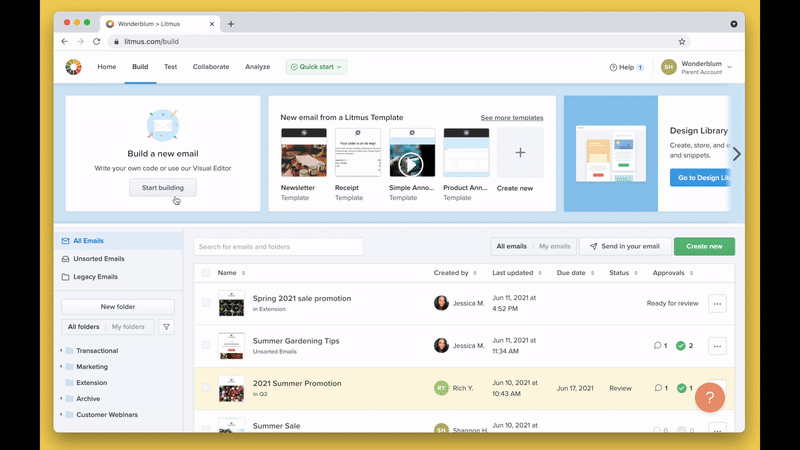800x450 pixels.
Task: Sort emails by Name column
Action: (x=231, y=273)
